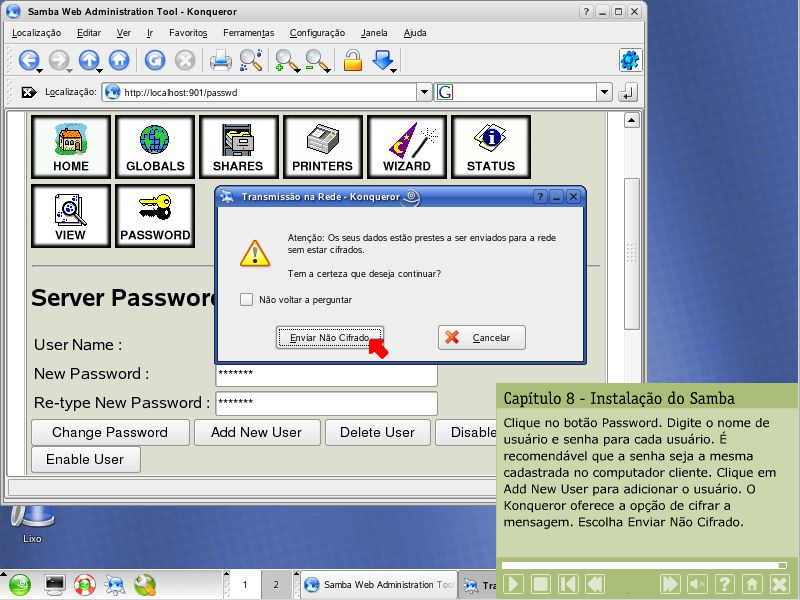
Task: Click the tutorial progress bar
Action: pyautogui.click(x=644, y=565)
